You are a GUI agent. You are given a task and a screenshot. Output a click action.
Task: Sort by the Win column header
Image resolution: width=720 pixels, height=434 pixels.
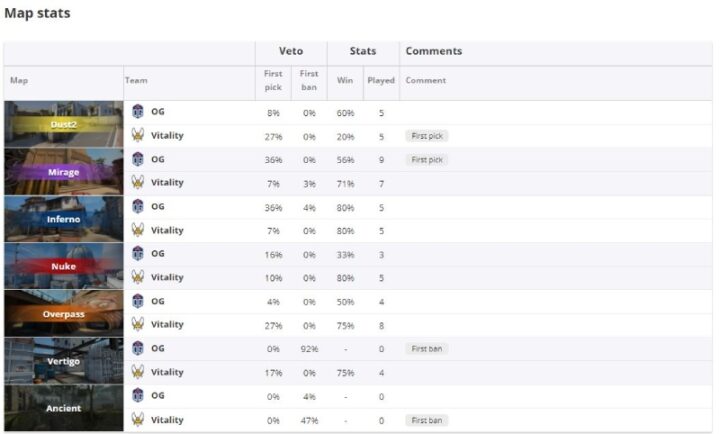tap(345, 80)
